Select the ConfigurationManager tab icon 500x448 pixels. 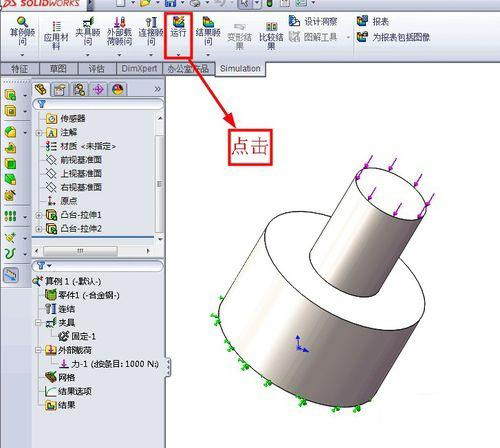pos(79,89)
